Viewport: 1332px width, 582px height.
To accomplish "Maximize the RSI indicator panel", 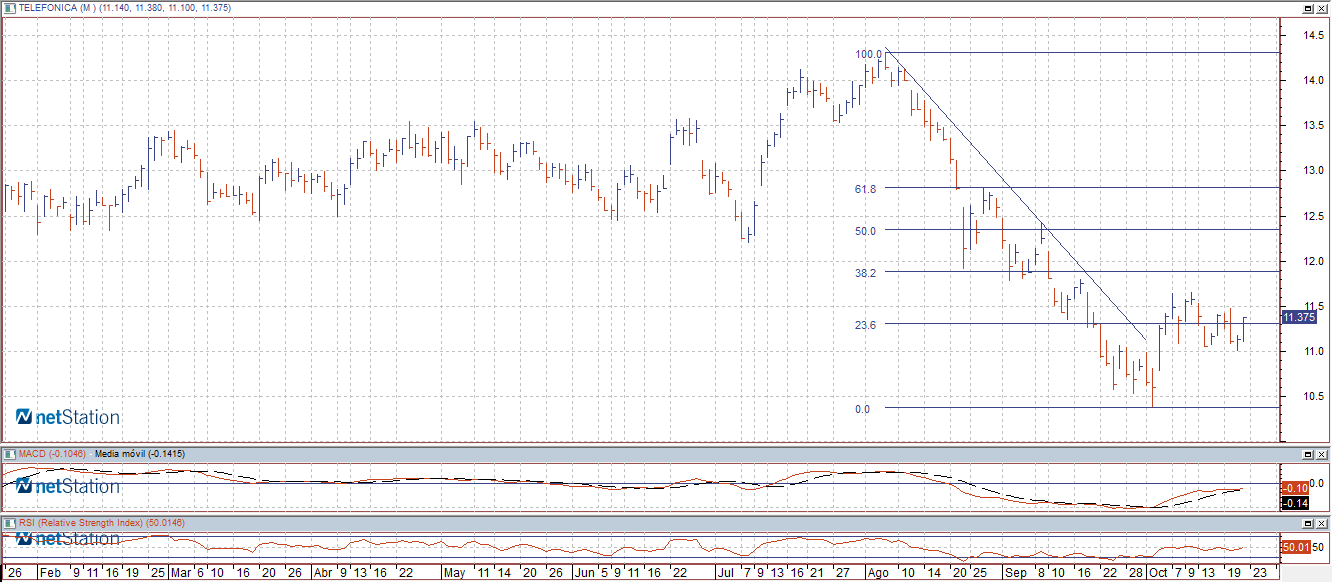I will click(x=1307, y=523).
